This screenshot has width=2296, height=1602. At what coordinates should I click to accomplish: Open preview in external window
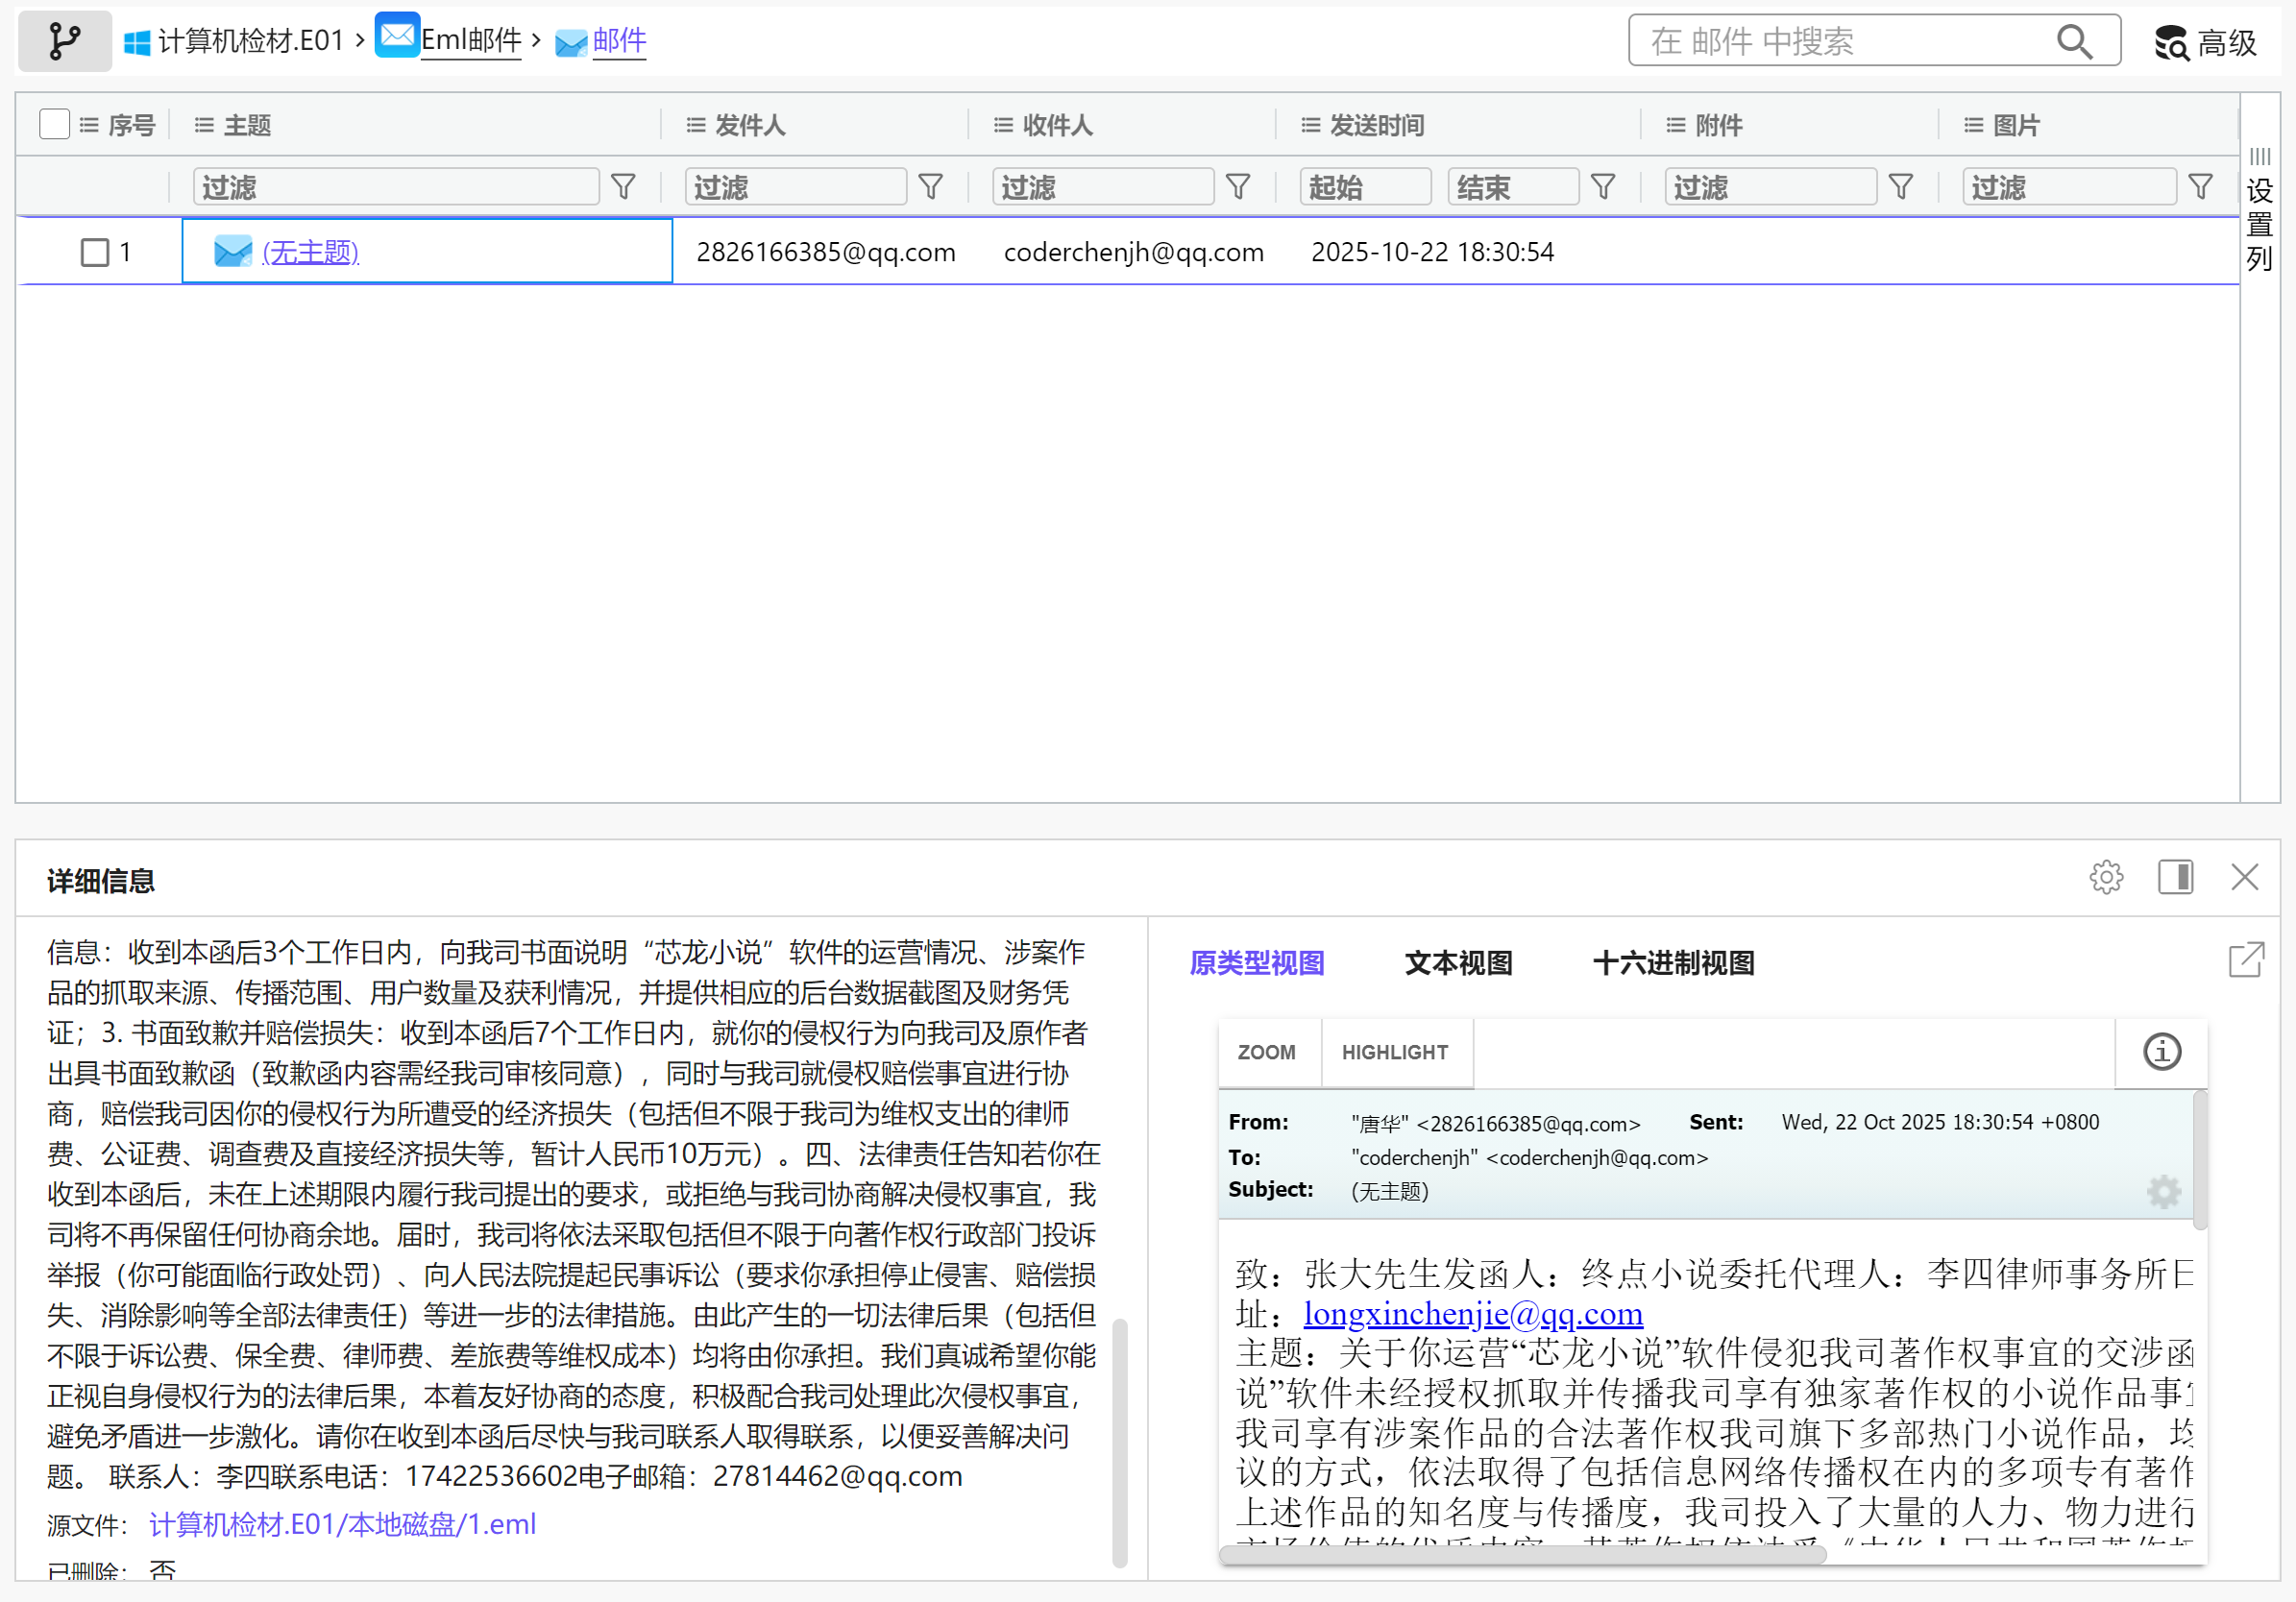[2246, 960]
